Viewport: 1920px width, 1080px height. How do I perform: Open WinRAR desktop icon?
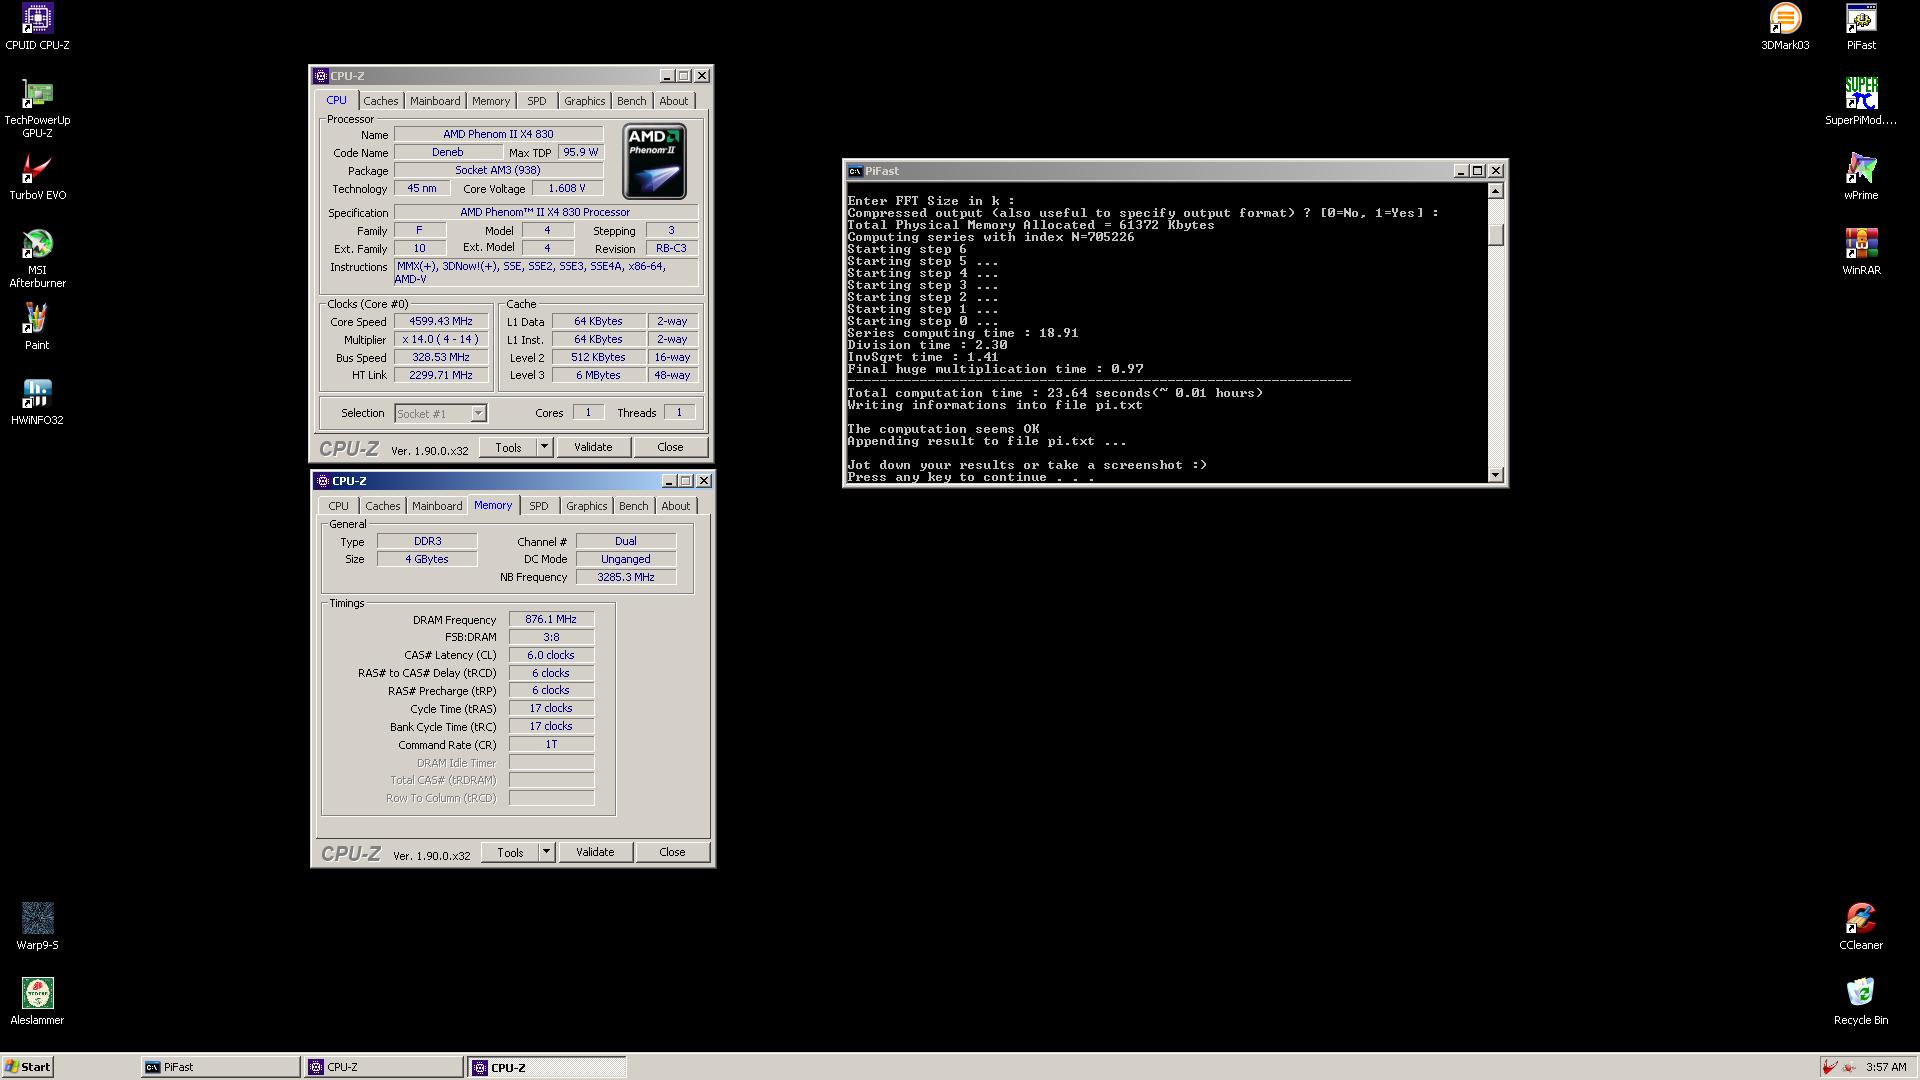(x=1861, y=252)
